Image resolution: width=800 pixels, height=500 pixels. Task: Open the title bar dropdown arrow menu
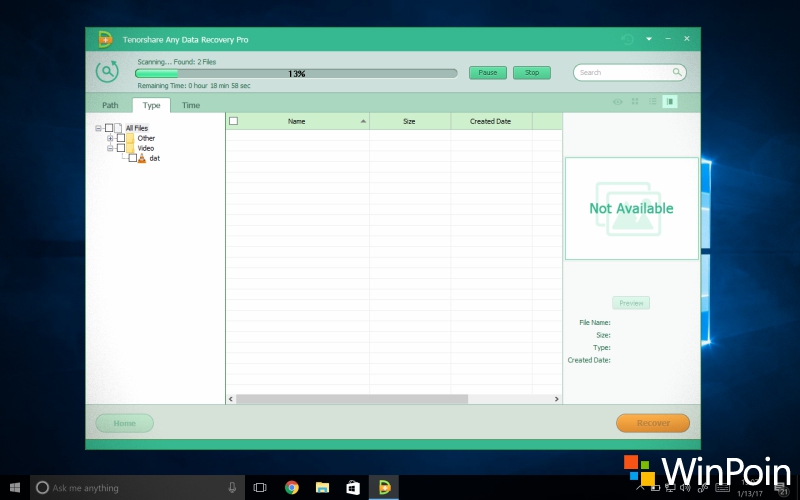tap(649, 39)
